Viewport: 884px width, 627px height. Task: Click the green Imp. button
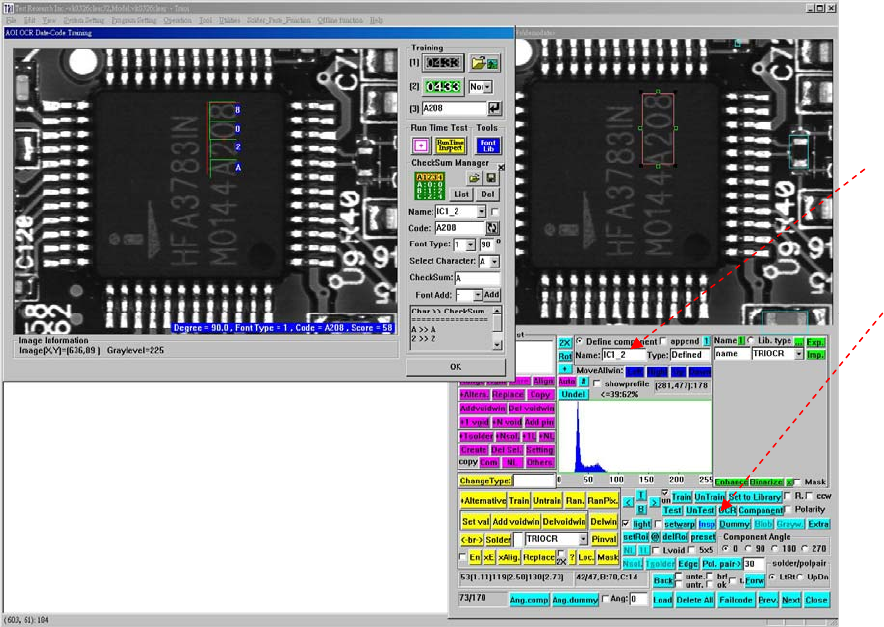[x=815, y=355]
